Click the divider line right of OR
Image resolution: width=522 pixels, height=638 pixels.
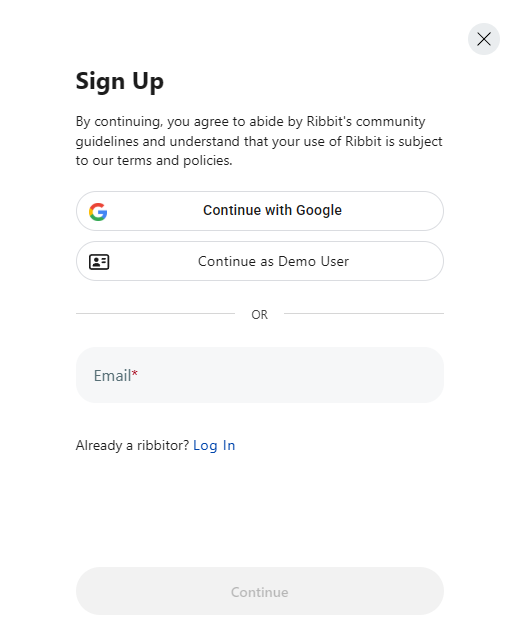[x=364, y=313]
